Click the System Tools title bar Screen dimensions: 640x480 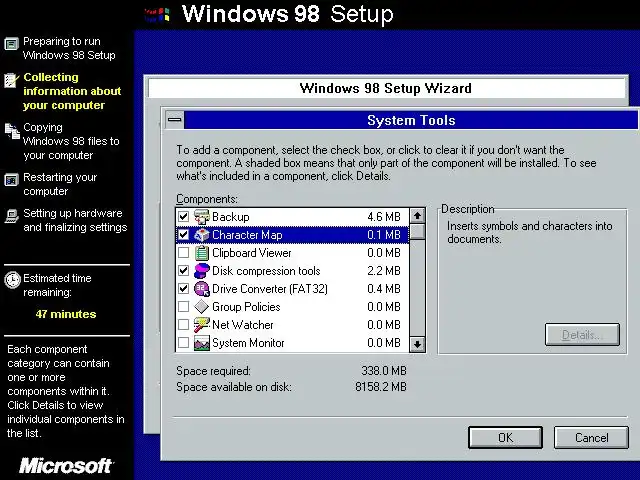click(x=411, y=120)
